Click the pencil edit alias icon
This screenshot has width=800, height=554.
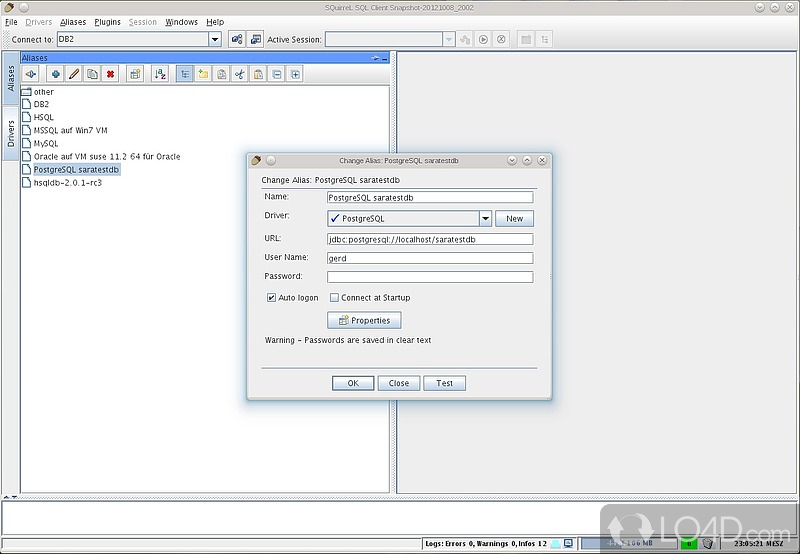[x=74, y=74]
